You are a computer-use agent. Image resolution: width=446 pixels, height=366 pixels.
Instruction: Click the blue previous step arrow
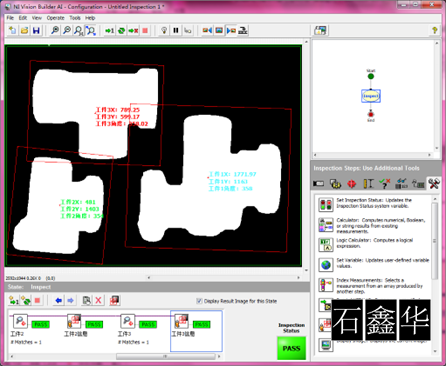tap(59, 300)
